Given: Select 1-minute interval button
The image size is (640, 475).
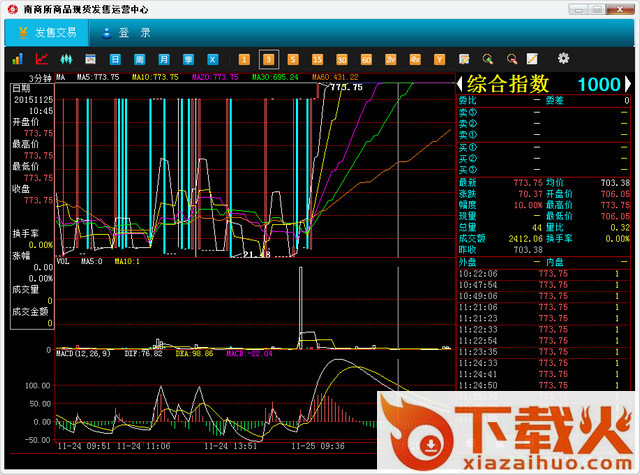Looking at the screenshot, I should (x=244, y=60).
